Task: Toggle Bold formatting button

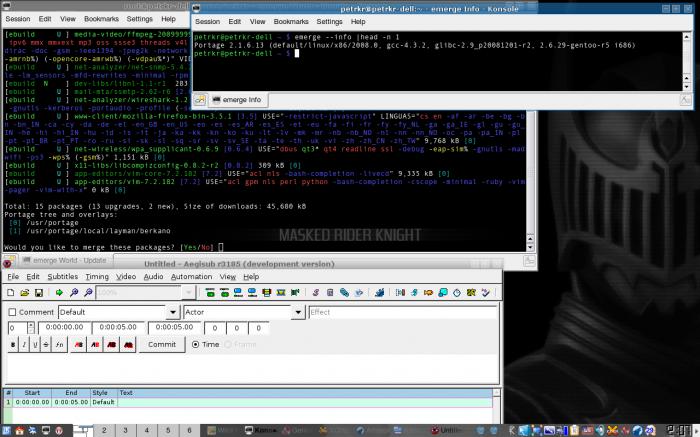Action: pyautogui.click(x=13, y=345)
